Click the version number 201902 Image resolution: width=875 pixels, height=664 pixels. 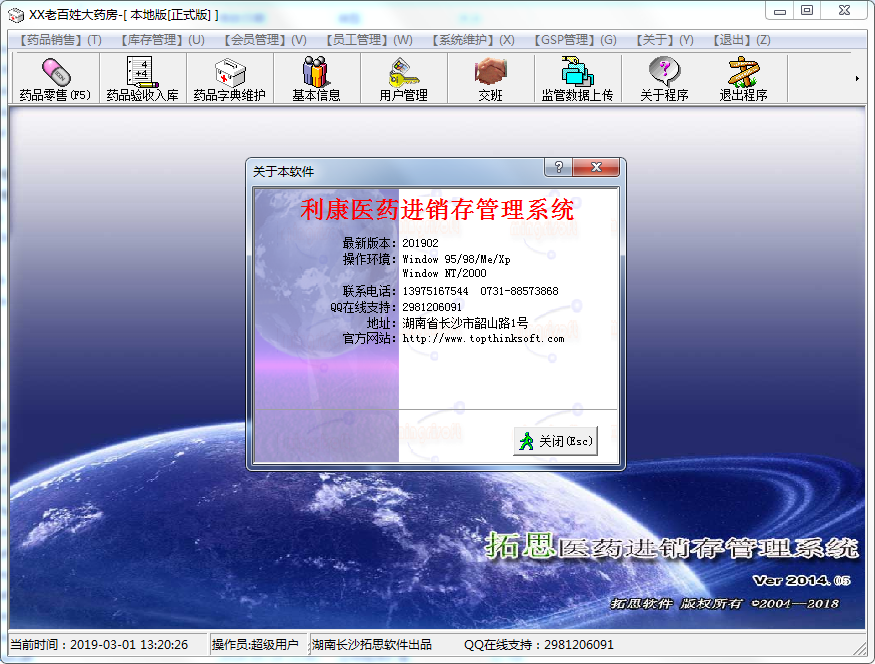tap(420, 243)
